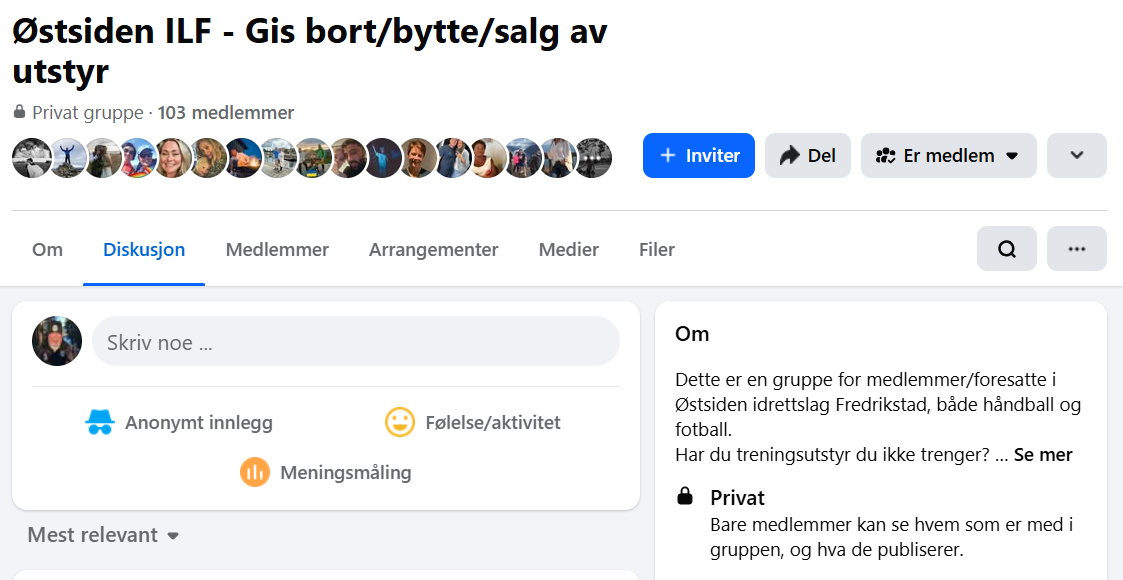Switch to the Medlemmer tab
Image resolution: width=1123 pixels, height=580 pixels.
coord(277,250)
